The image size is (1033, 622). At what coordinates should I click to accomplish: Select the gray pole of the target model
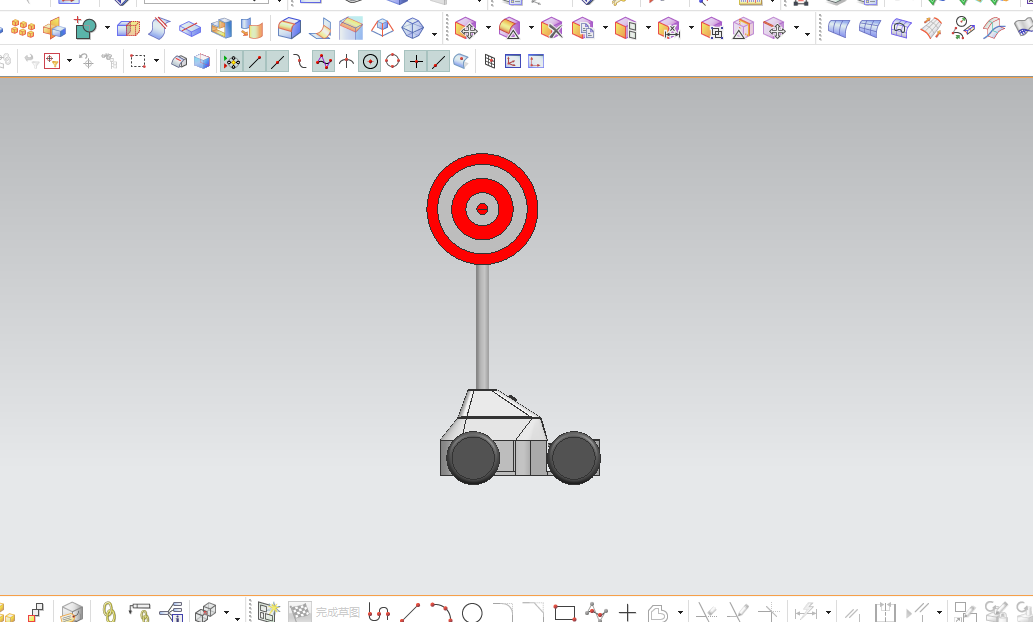482,326
